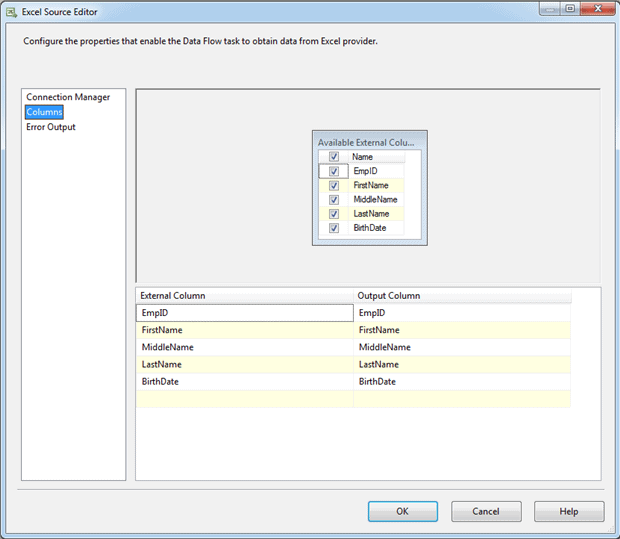Select the FirstName external column cell

[244, 330]
